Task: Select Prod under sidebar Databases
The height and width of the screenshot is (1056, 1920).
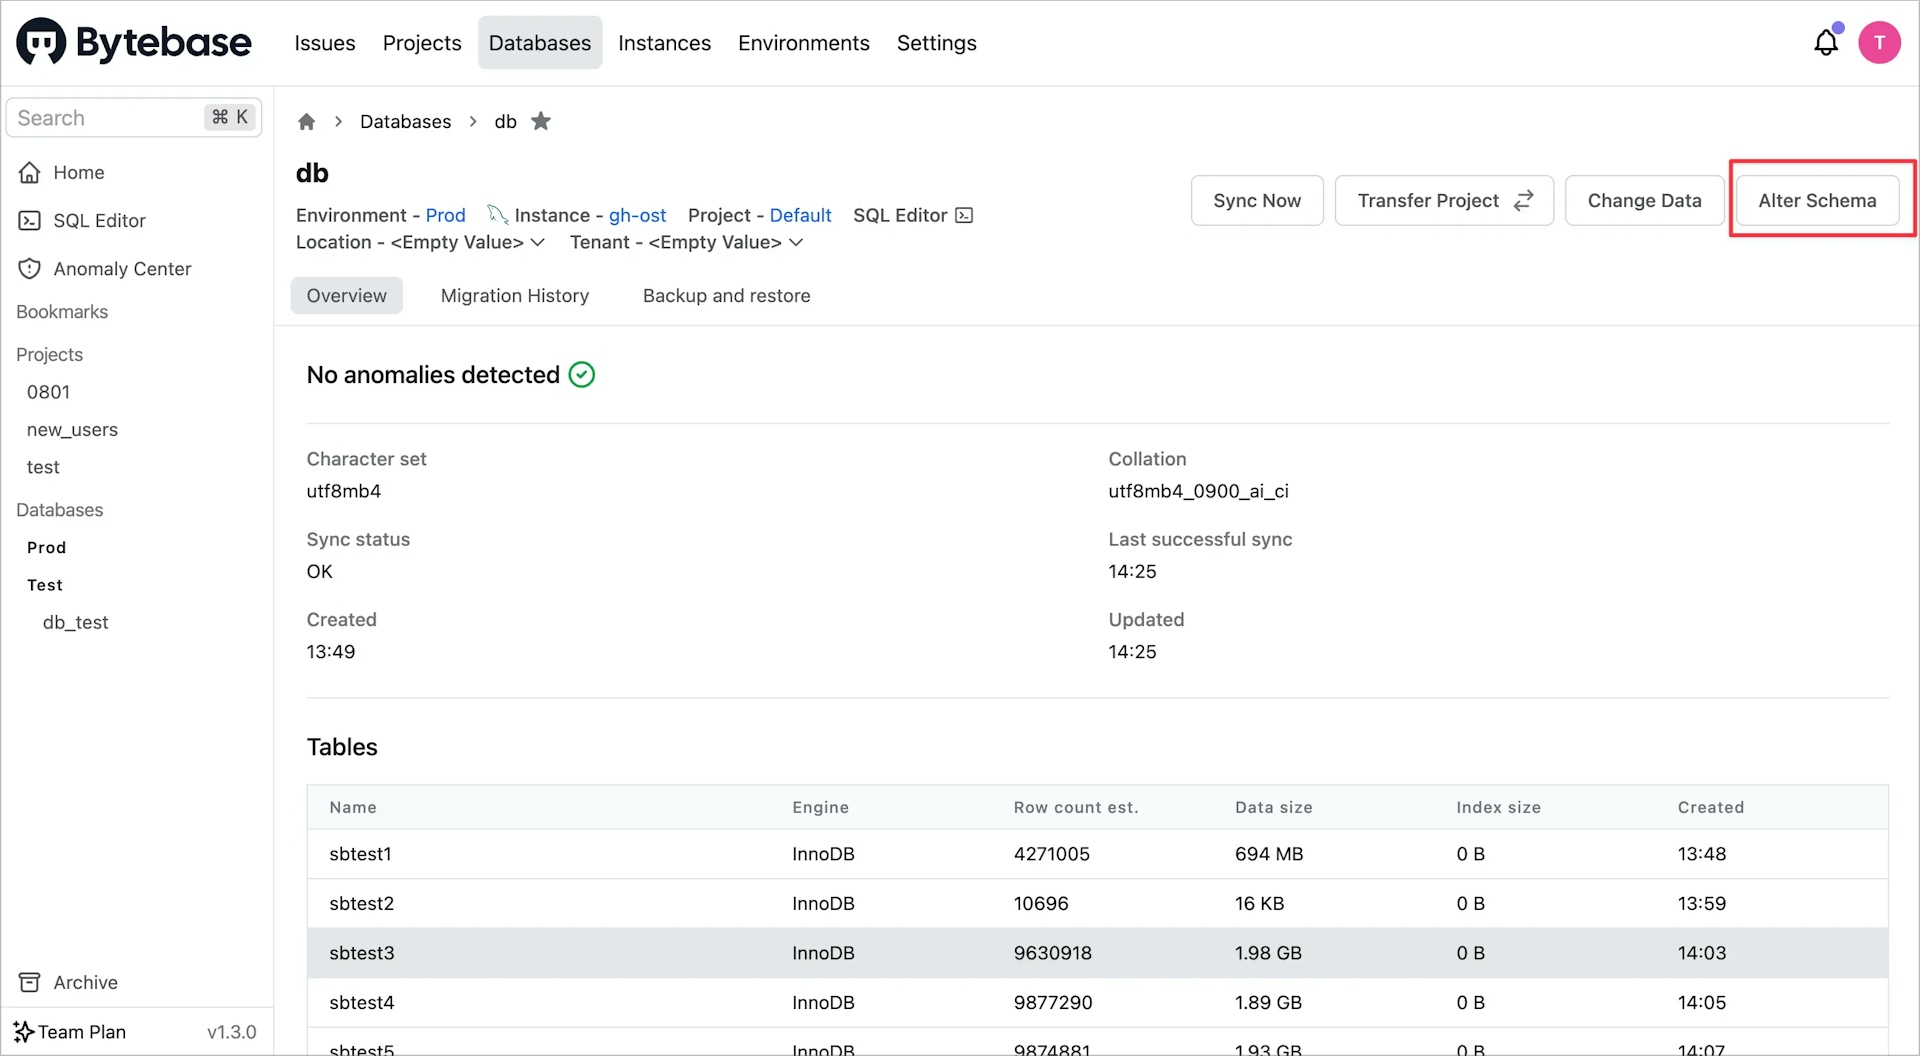Action: tap(46, 547)
